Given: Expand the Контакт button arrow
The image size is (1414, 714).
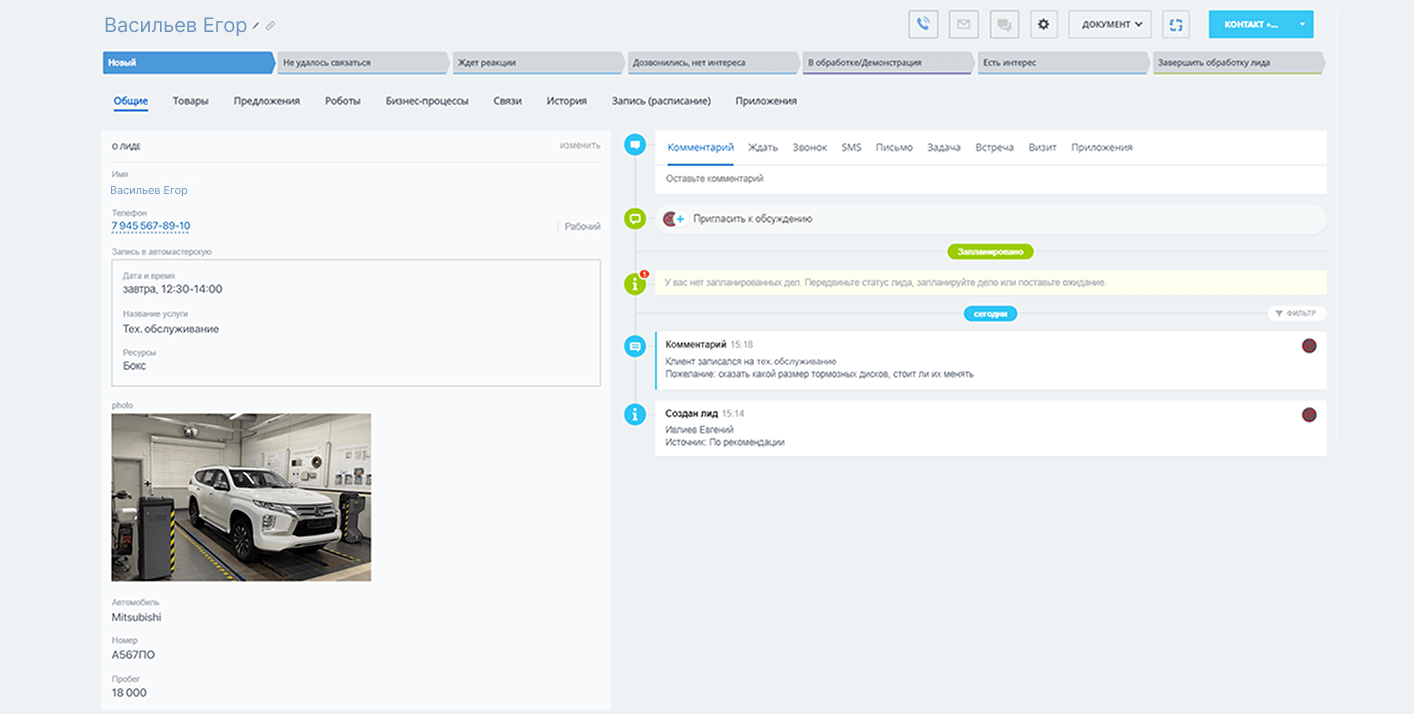Looking at the screenshot, I should [1302, 24].
